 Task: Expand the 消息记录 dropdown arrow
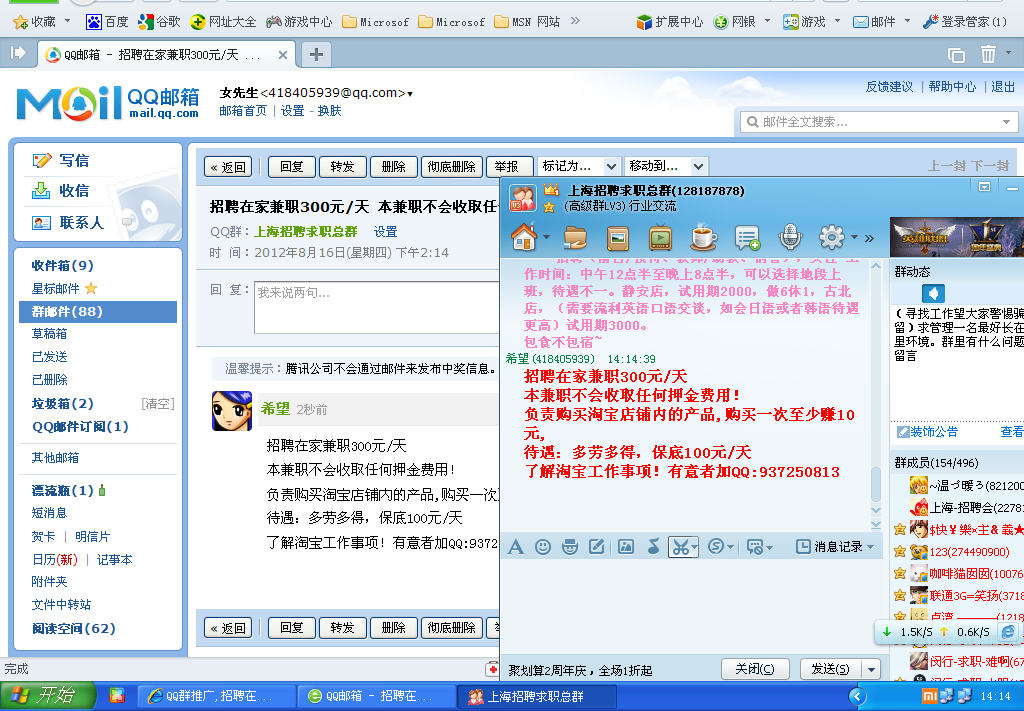point(871,547)
